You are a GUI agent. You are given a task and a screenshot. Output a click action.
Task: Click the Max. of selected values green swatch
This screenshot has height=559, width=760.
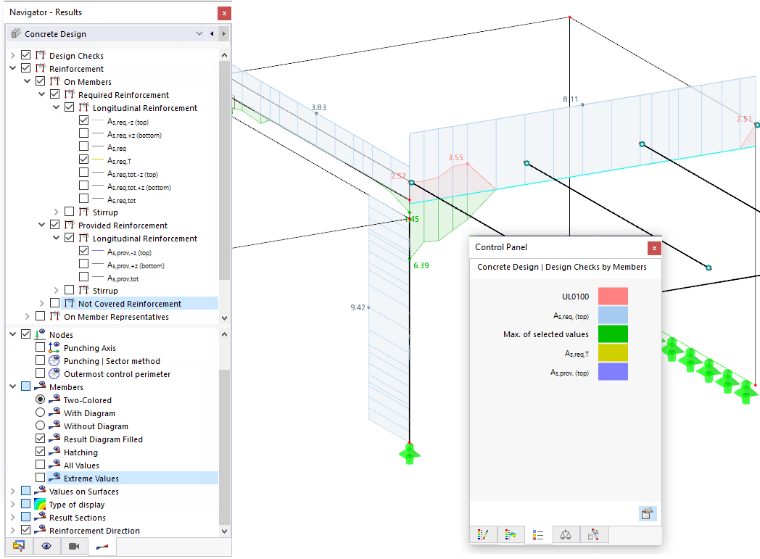coord(613,334)
